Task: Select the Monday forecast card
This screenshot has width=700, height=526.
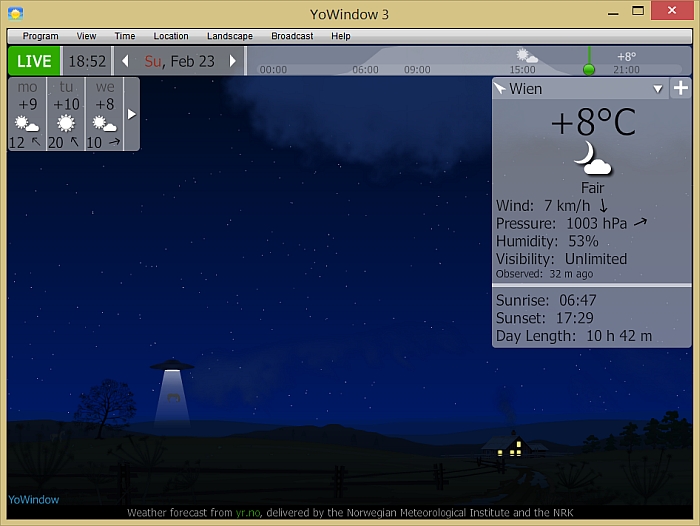Action: pos(27,114)
